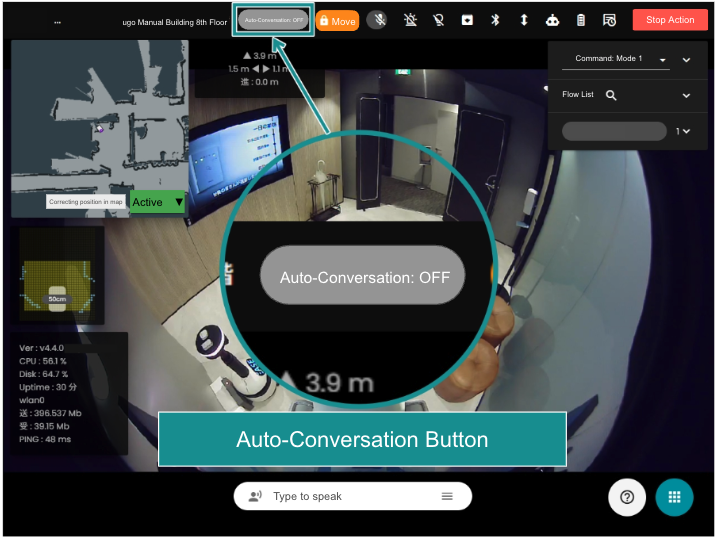Click the 50cm obstacle sensor view
Viewport: 715px width, 538px height.
57,275
